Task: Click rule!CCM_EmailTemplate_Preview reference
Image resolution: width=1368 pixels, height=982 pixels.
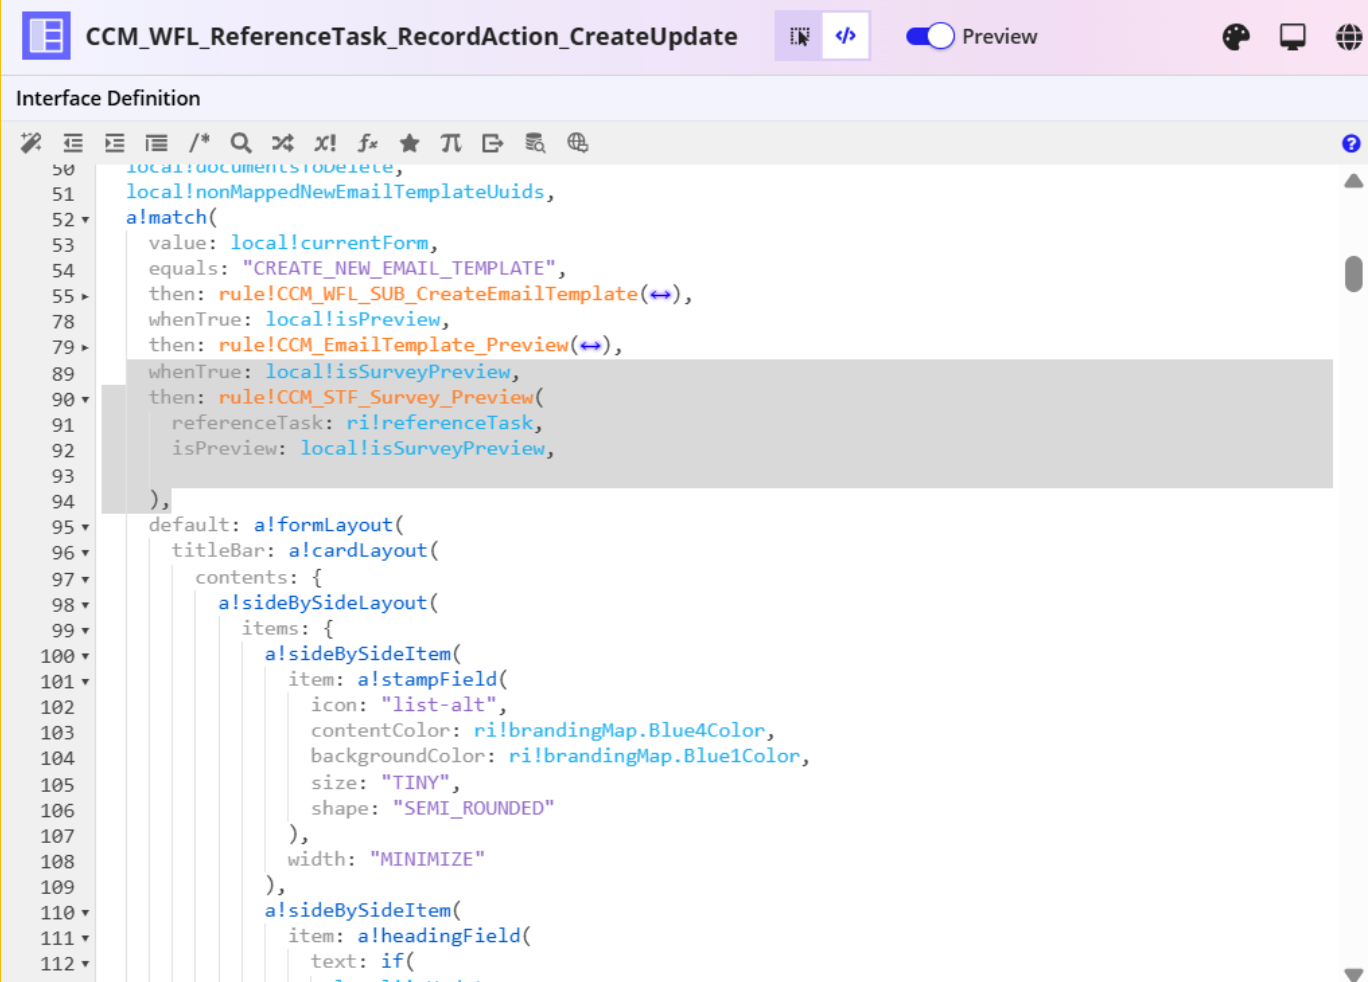Action: [394, 345]
